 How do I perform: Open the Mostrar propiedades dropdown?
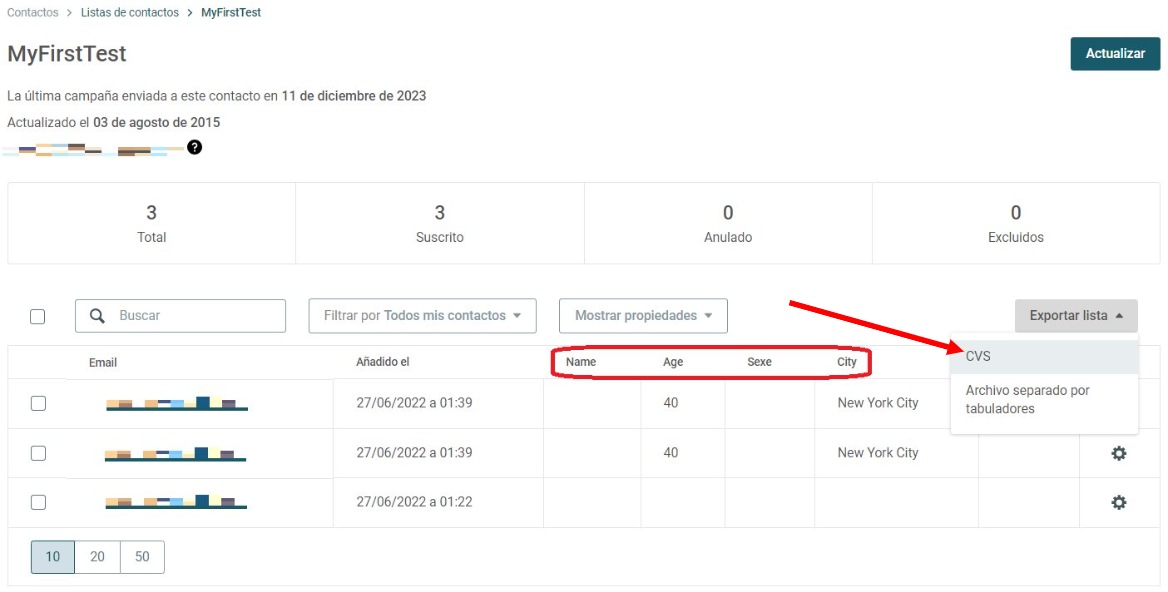[643, 316]
